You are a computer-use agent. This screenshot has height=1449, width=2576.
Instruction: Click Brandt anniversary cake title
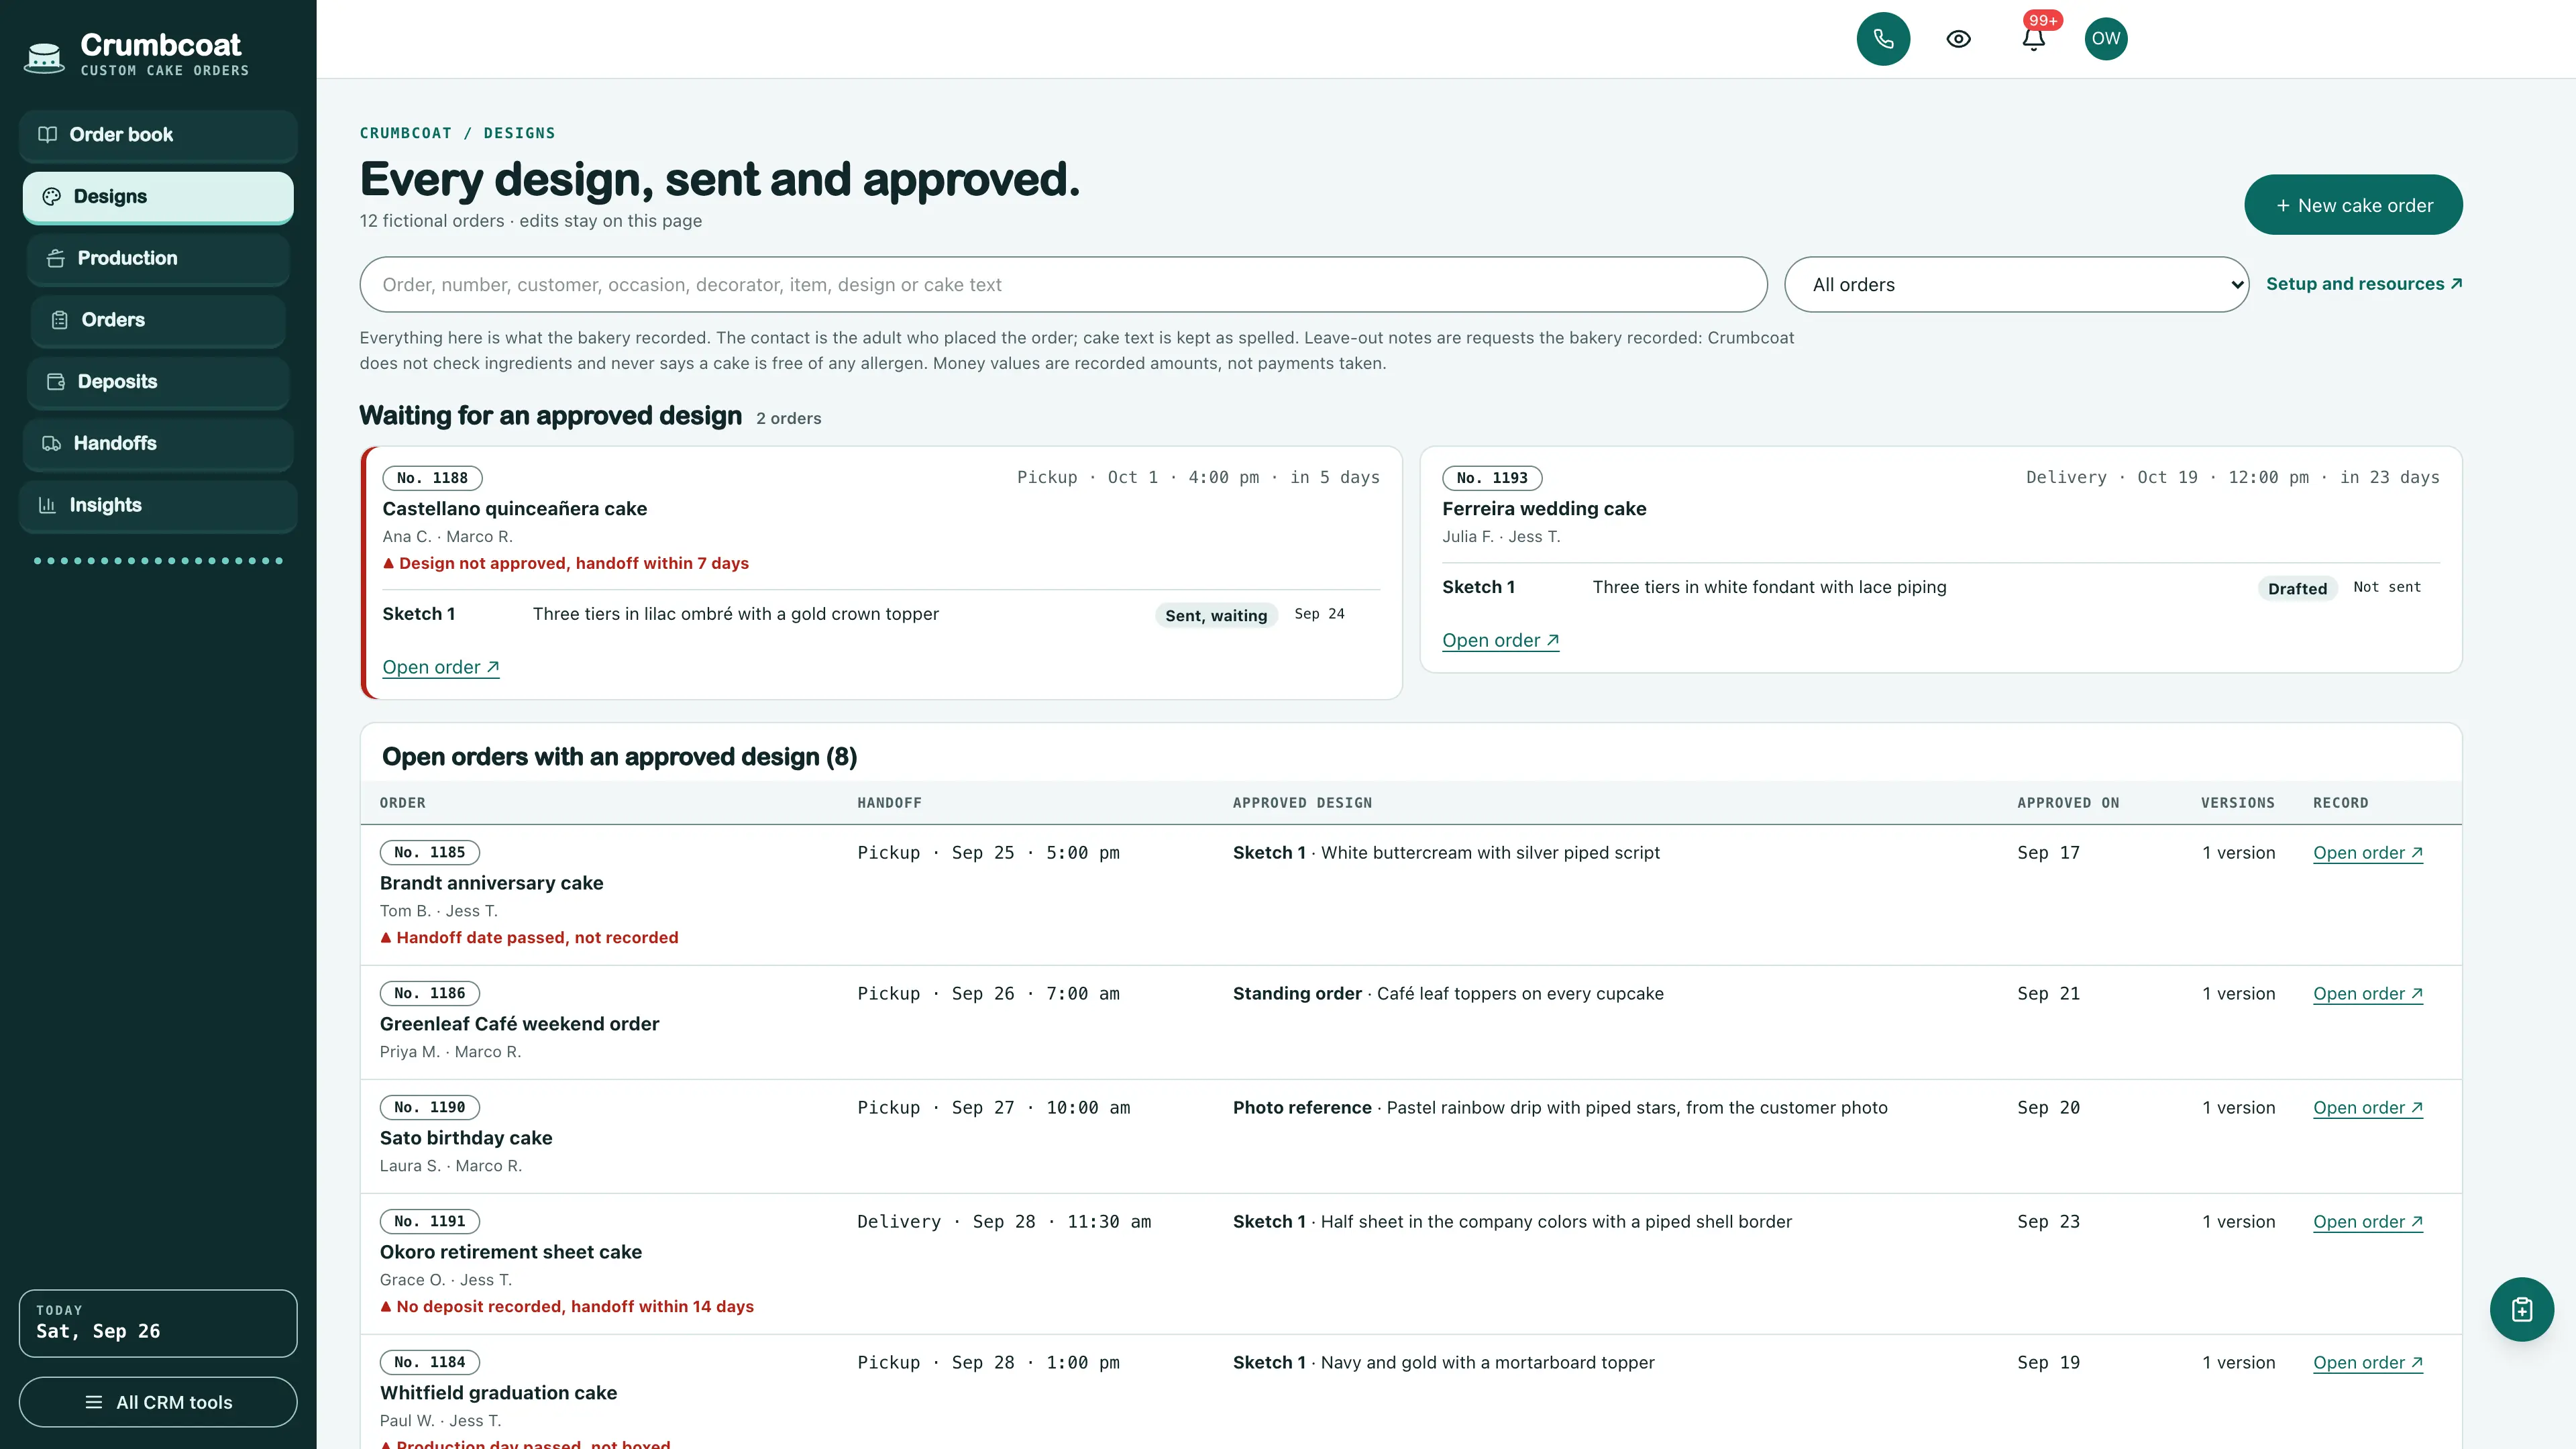(x=491, y=883)
